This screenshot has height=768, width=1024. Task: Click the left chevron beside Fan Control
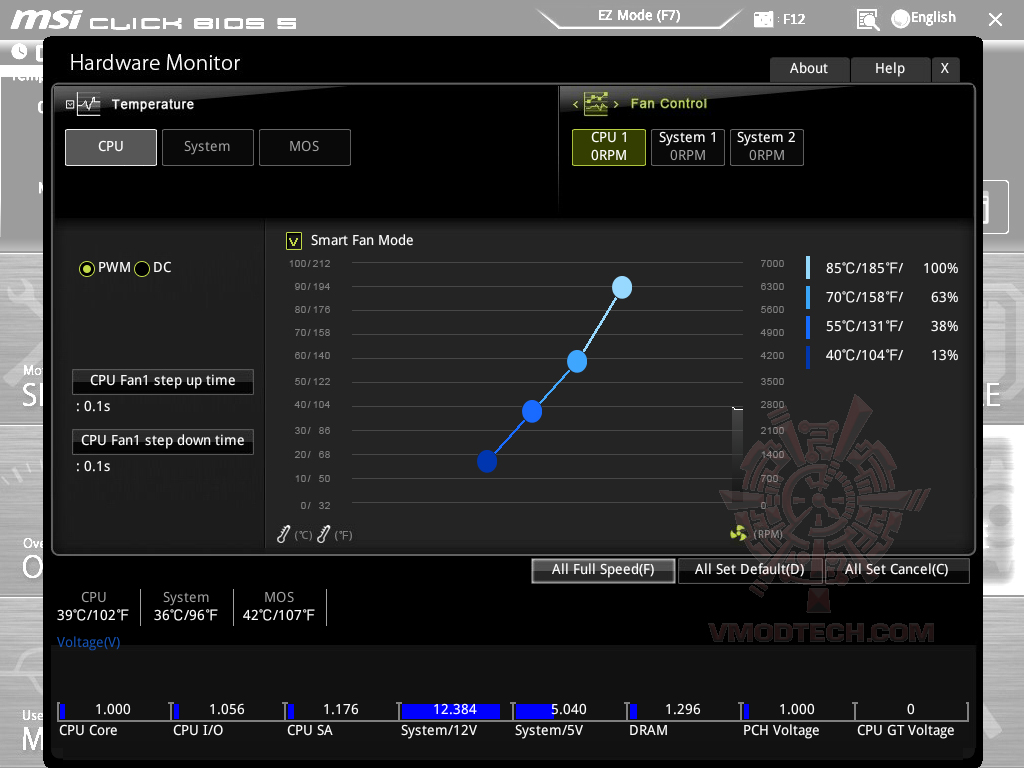[x=575, y=103]
